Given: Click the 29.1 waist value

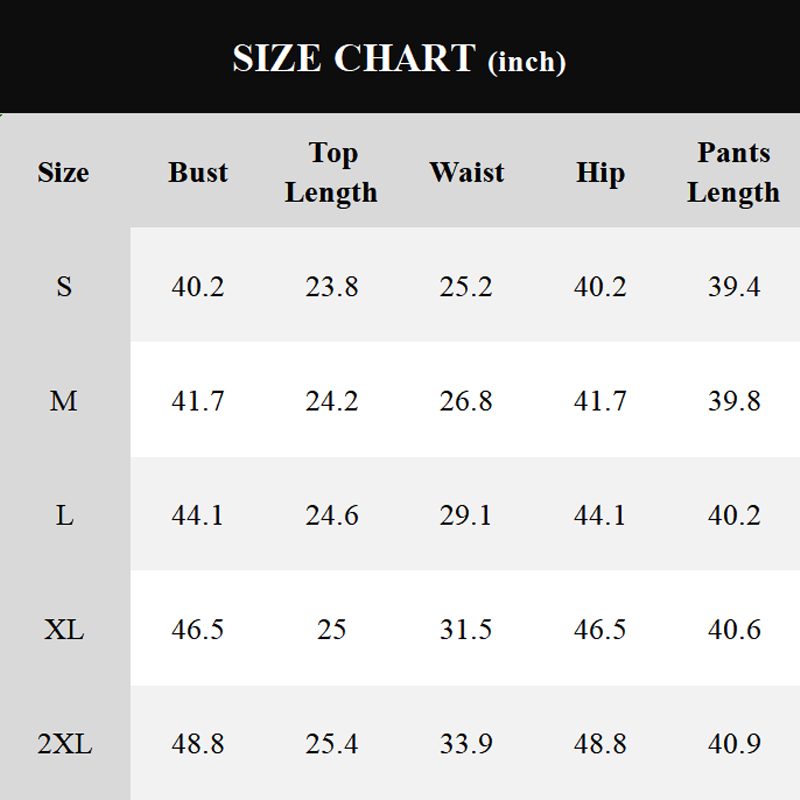Looking at the screenshot, I should (466, 515).
